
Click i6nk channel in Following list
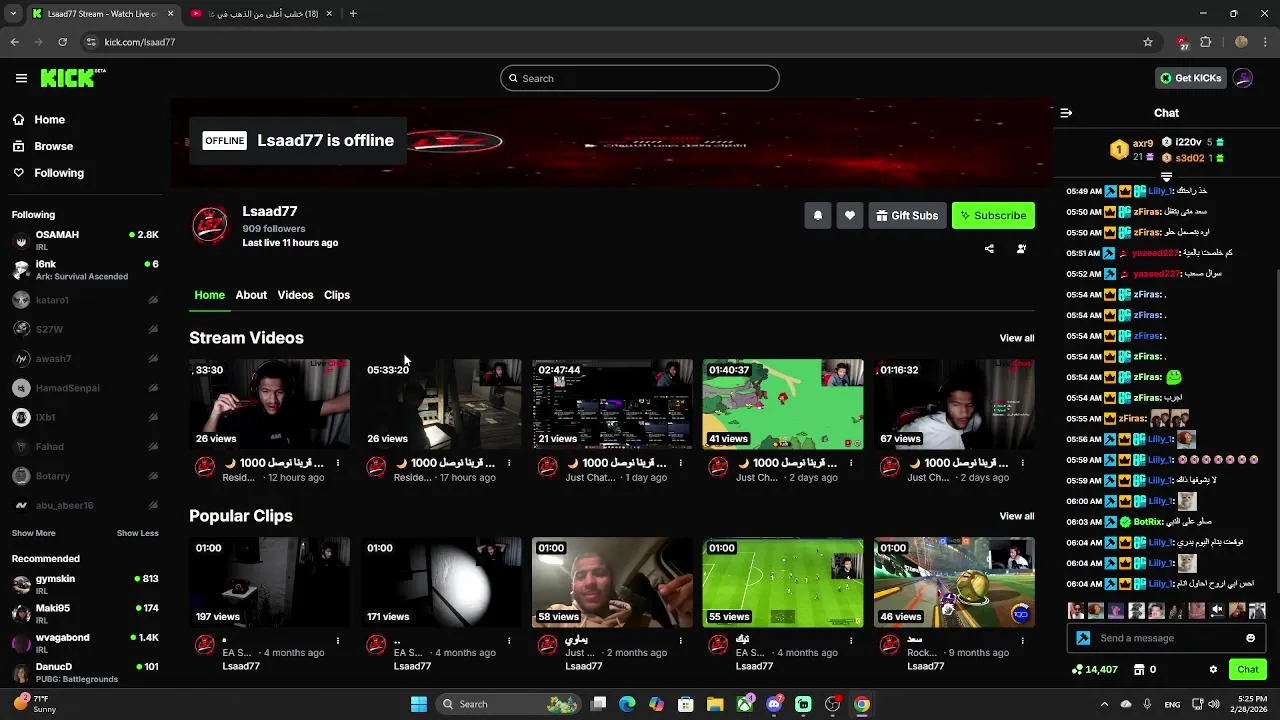[x=85, y=269]
